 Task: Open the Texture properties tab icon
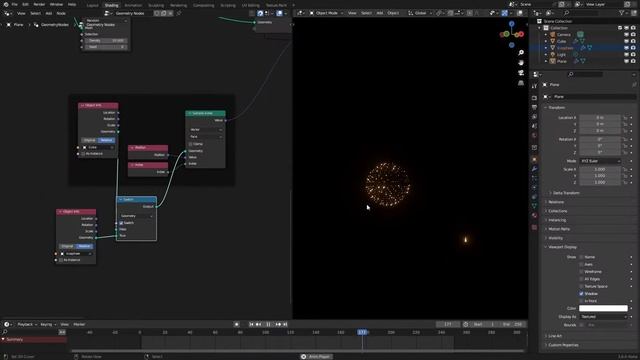(x=534, y=227)
